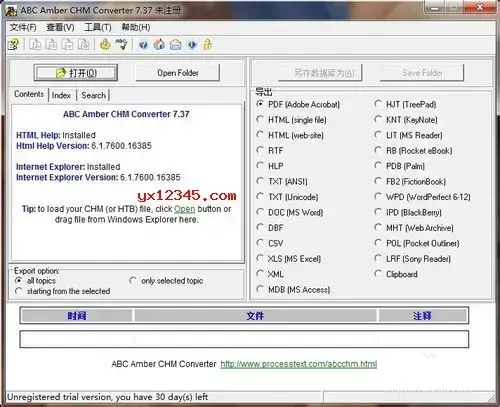Open the 工具(T) menu
The height and width of the screenshot is (407, 500).
pyautogui.click(x=98, y=27)
